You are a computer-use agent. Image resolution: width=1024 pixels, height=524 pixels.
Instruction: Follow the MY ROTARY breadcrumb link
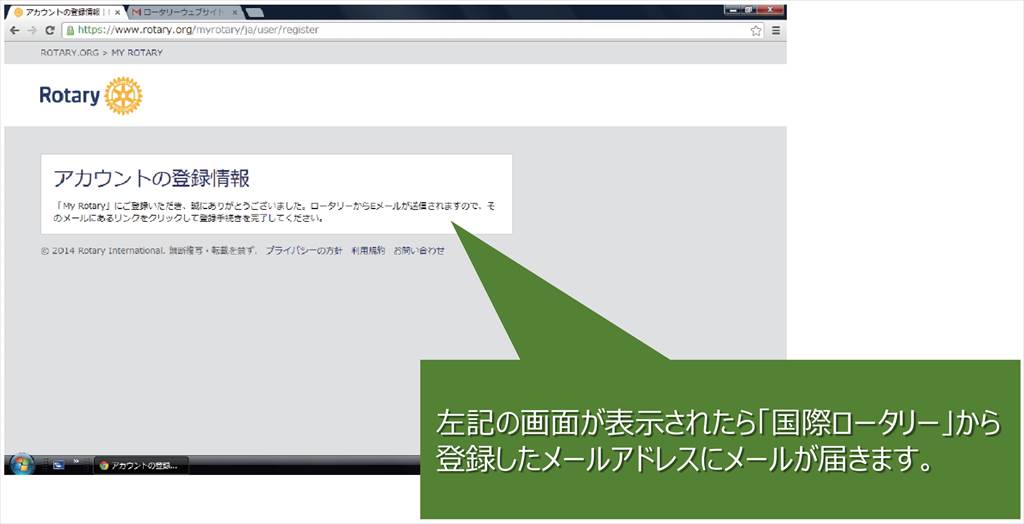[x=137, y=52]
